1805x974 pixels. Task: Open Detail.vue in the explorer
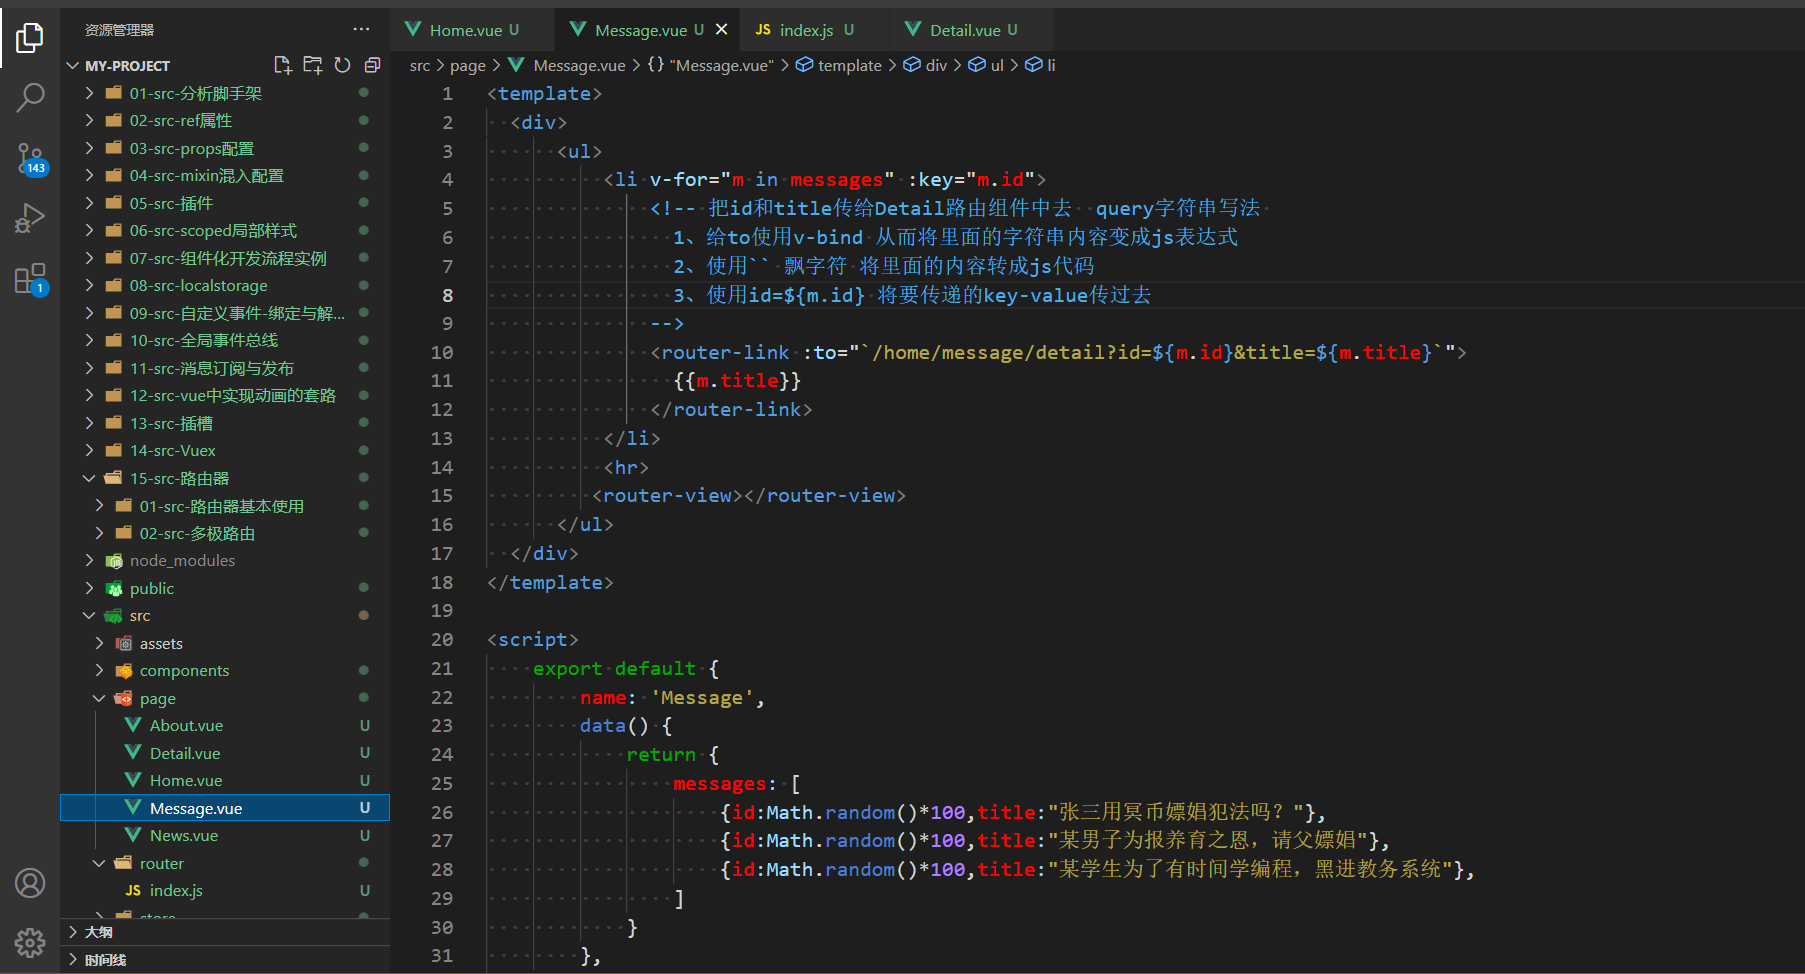pos(225,753)
